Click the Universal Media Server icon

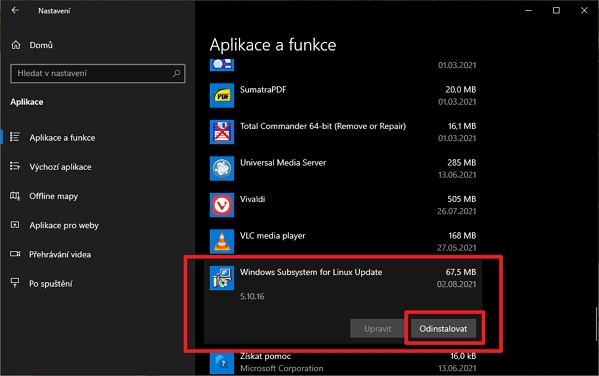pyautogui.click(x=222, y=169)
